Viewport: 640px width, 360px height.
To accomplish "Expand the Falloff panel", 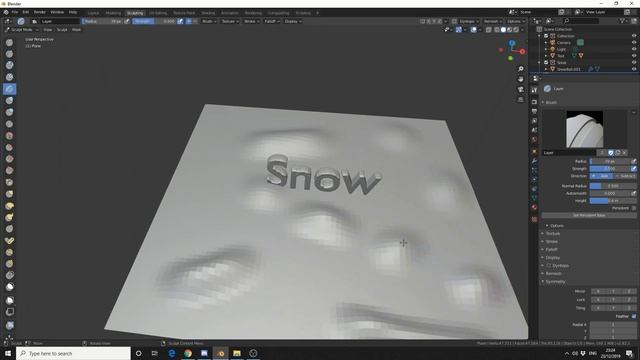I will [551, 249].
